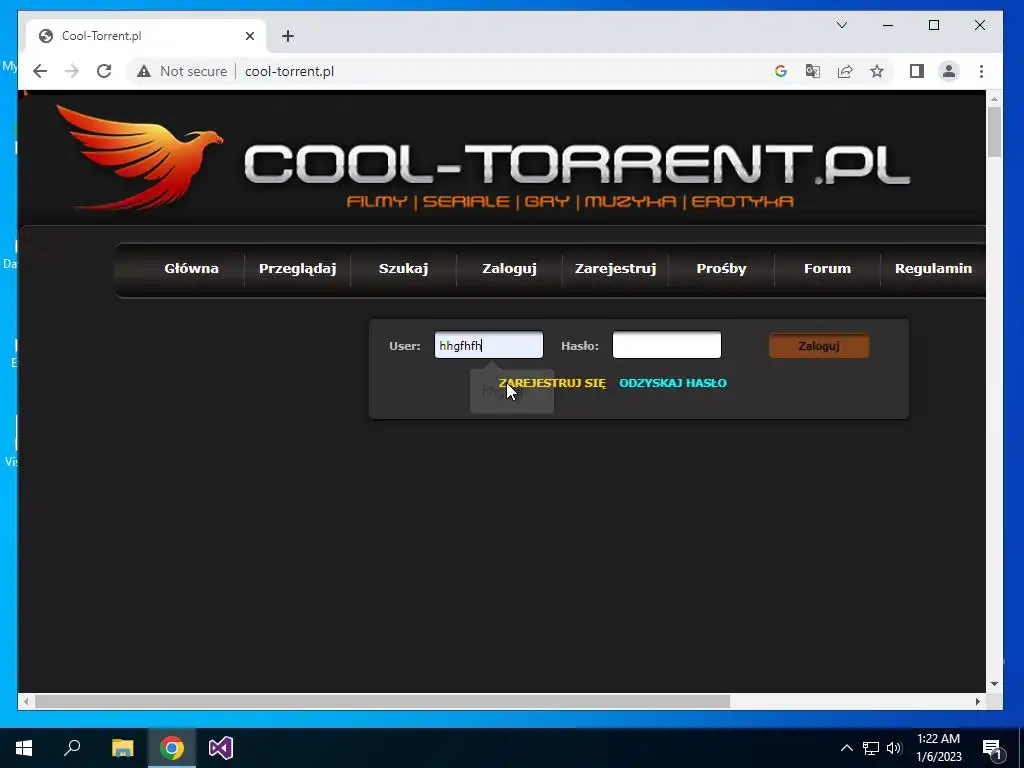Minimize the Chrome window
The width and height of the screenshot is (1024, 768).
(888, 25)
